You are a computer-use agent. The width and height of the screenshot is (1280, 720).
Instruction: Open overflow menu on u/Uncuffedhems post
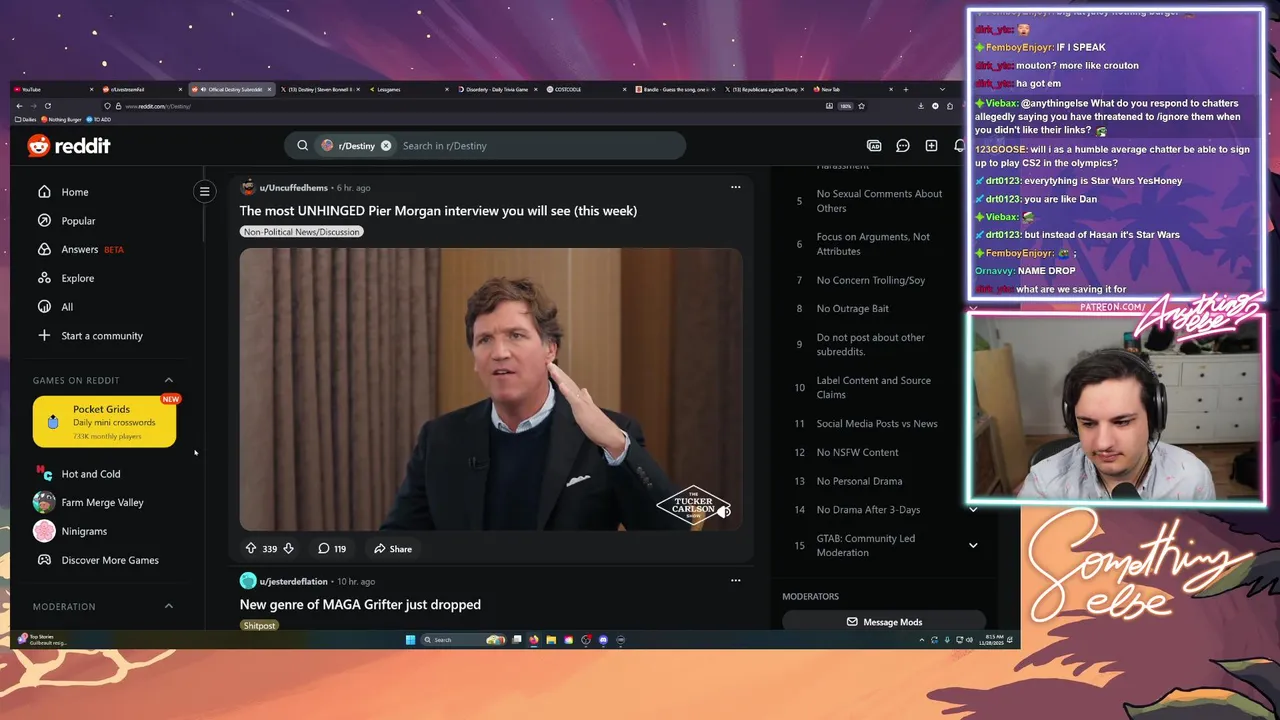point(735,187)
